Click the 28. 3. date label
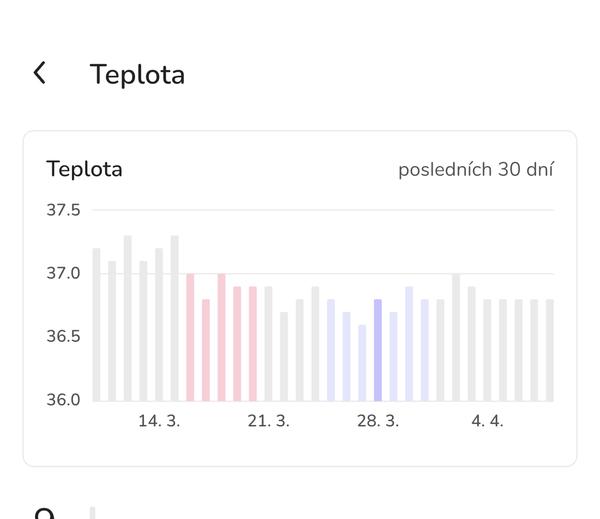600x519 pixels. tap(378, 421)
